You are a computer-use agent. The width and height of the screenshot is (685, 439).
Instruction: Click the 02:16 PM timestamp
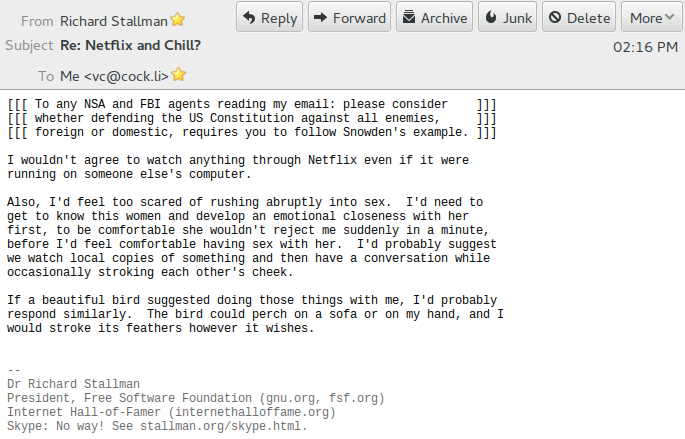click(645, 46)
